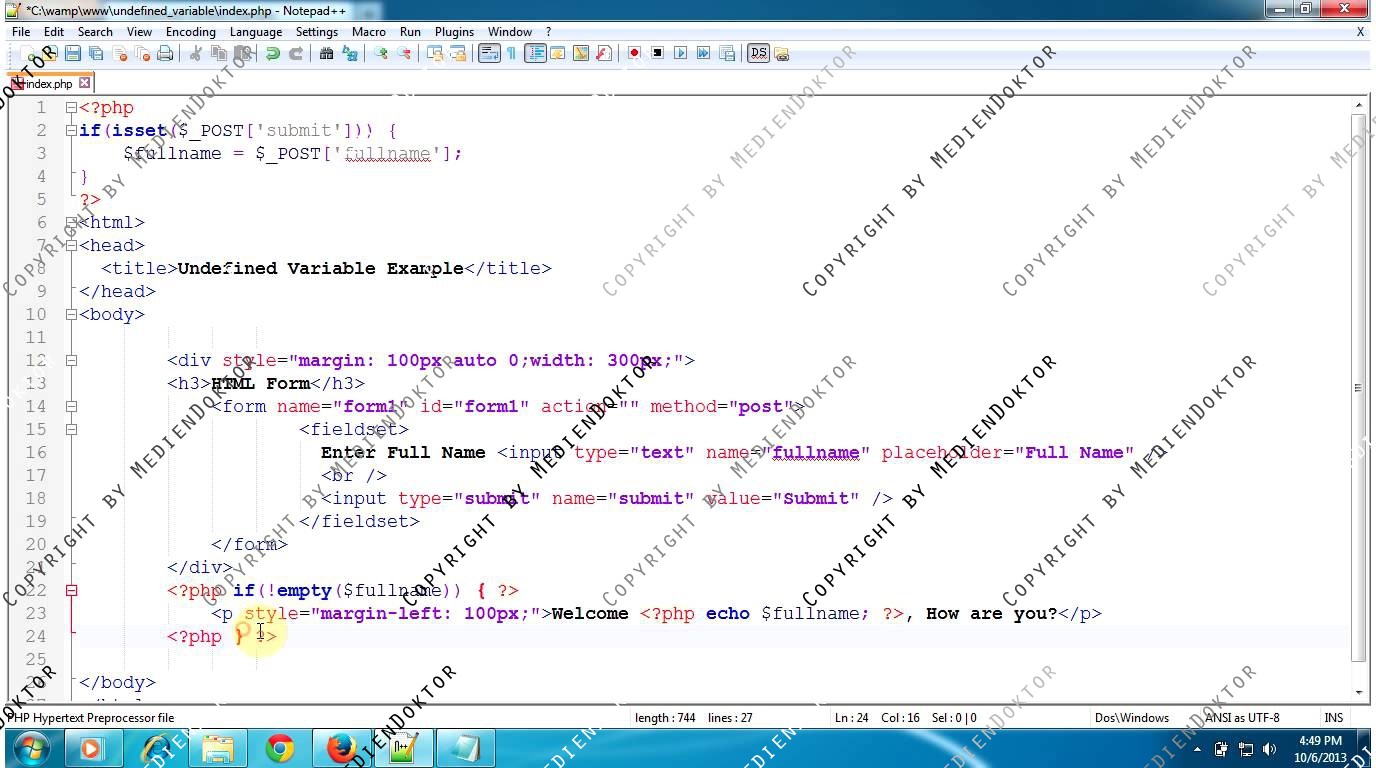Open the Encoding menu
Image resolution: width=1376 pixels, height=768 pixels.
[190, 32]
